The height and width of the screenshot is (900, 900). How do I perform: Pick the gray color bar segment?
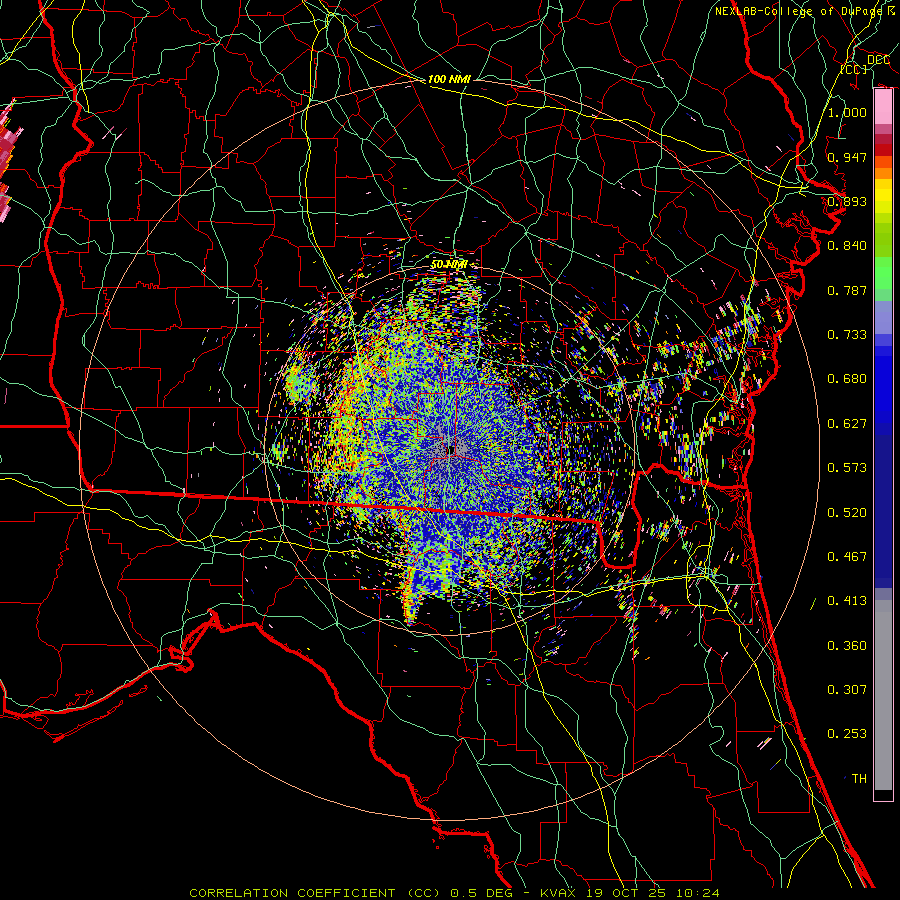pyautogui.click(x=883, y=695)
